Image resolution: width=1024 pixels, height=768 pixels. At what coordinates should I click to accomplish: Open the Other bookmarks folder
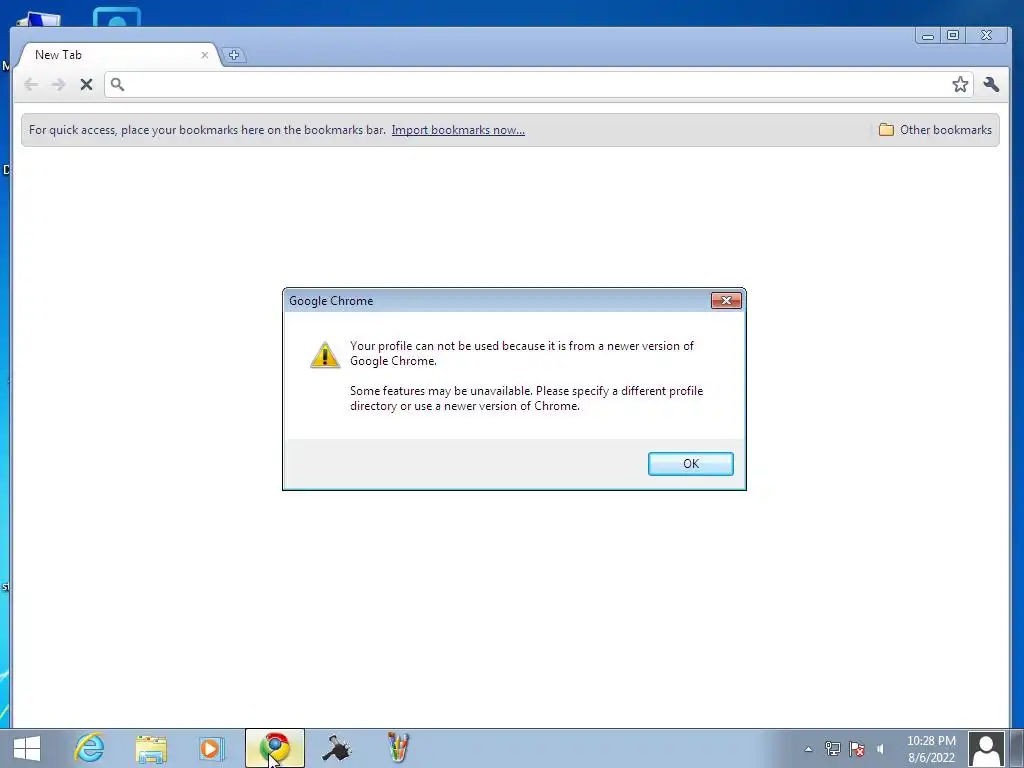pyautogui.click(x=935, y=130)
